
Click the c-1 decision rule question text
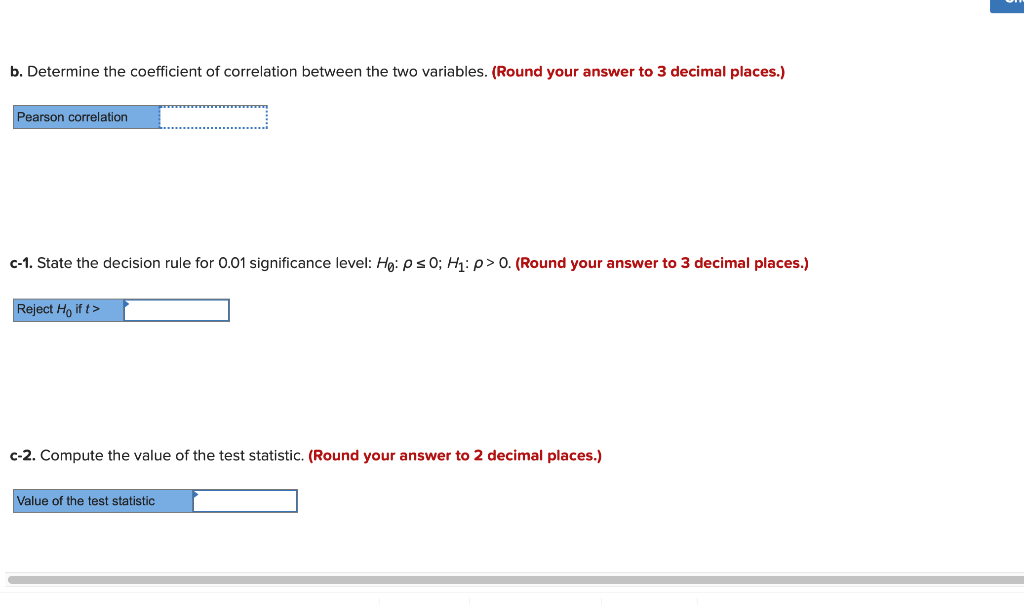pyautogui.click(x=300, y=262)
